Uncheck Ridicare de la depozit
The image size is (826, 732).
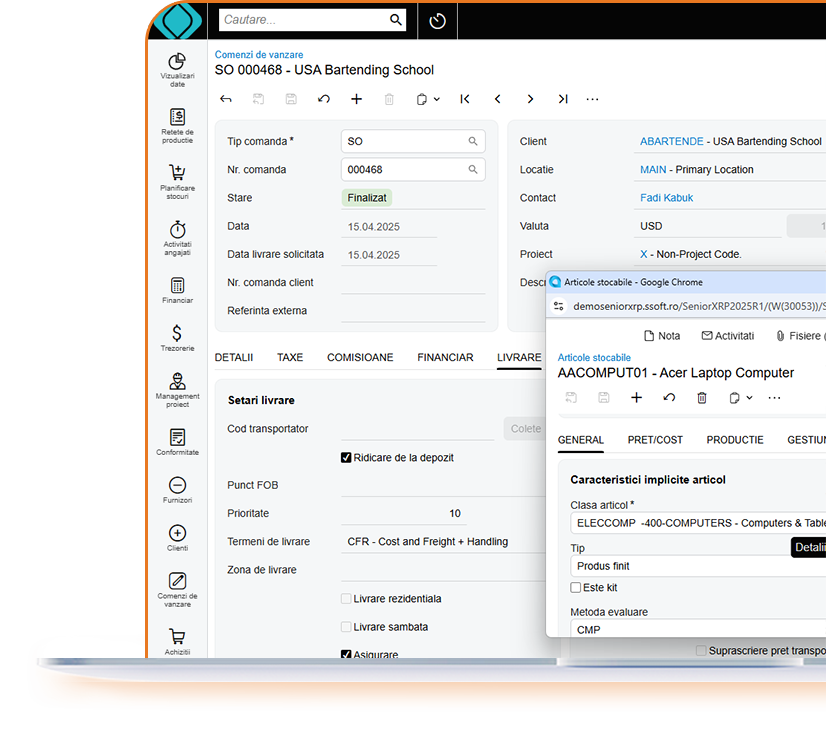tap(346, 457)
